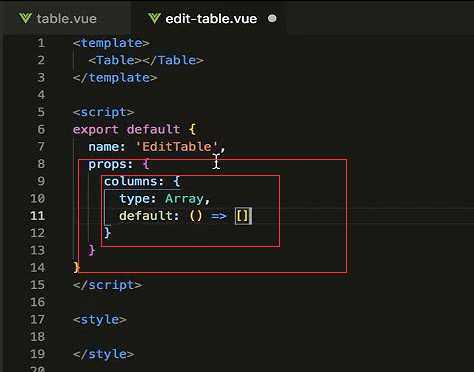474x372 pixels.
Task: Click the props key on line 8
Action: click(107, 164)
